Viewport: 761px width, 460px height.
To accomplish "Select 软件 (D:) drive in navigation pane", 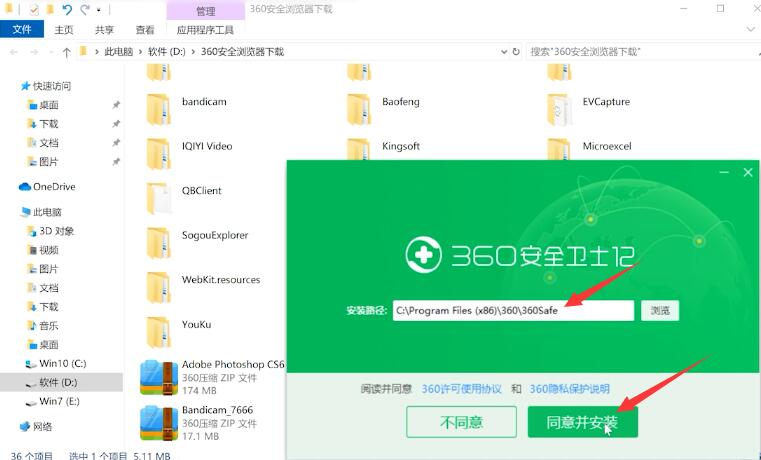I will click(x=58, y=382).
